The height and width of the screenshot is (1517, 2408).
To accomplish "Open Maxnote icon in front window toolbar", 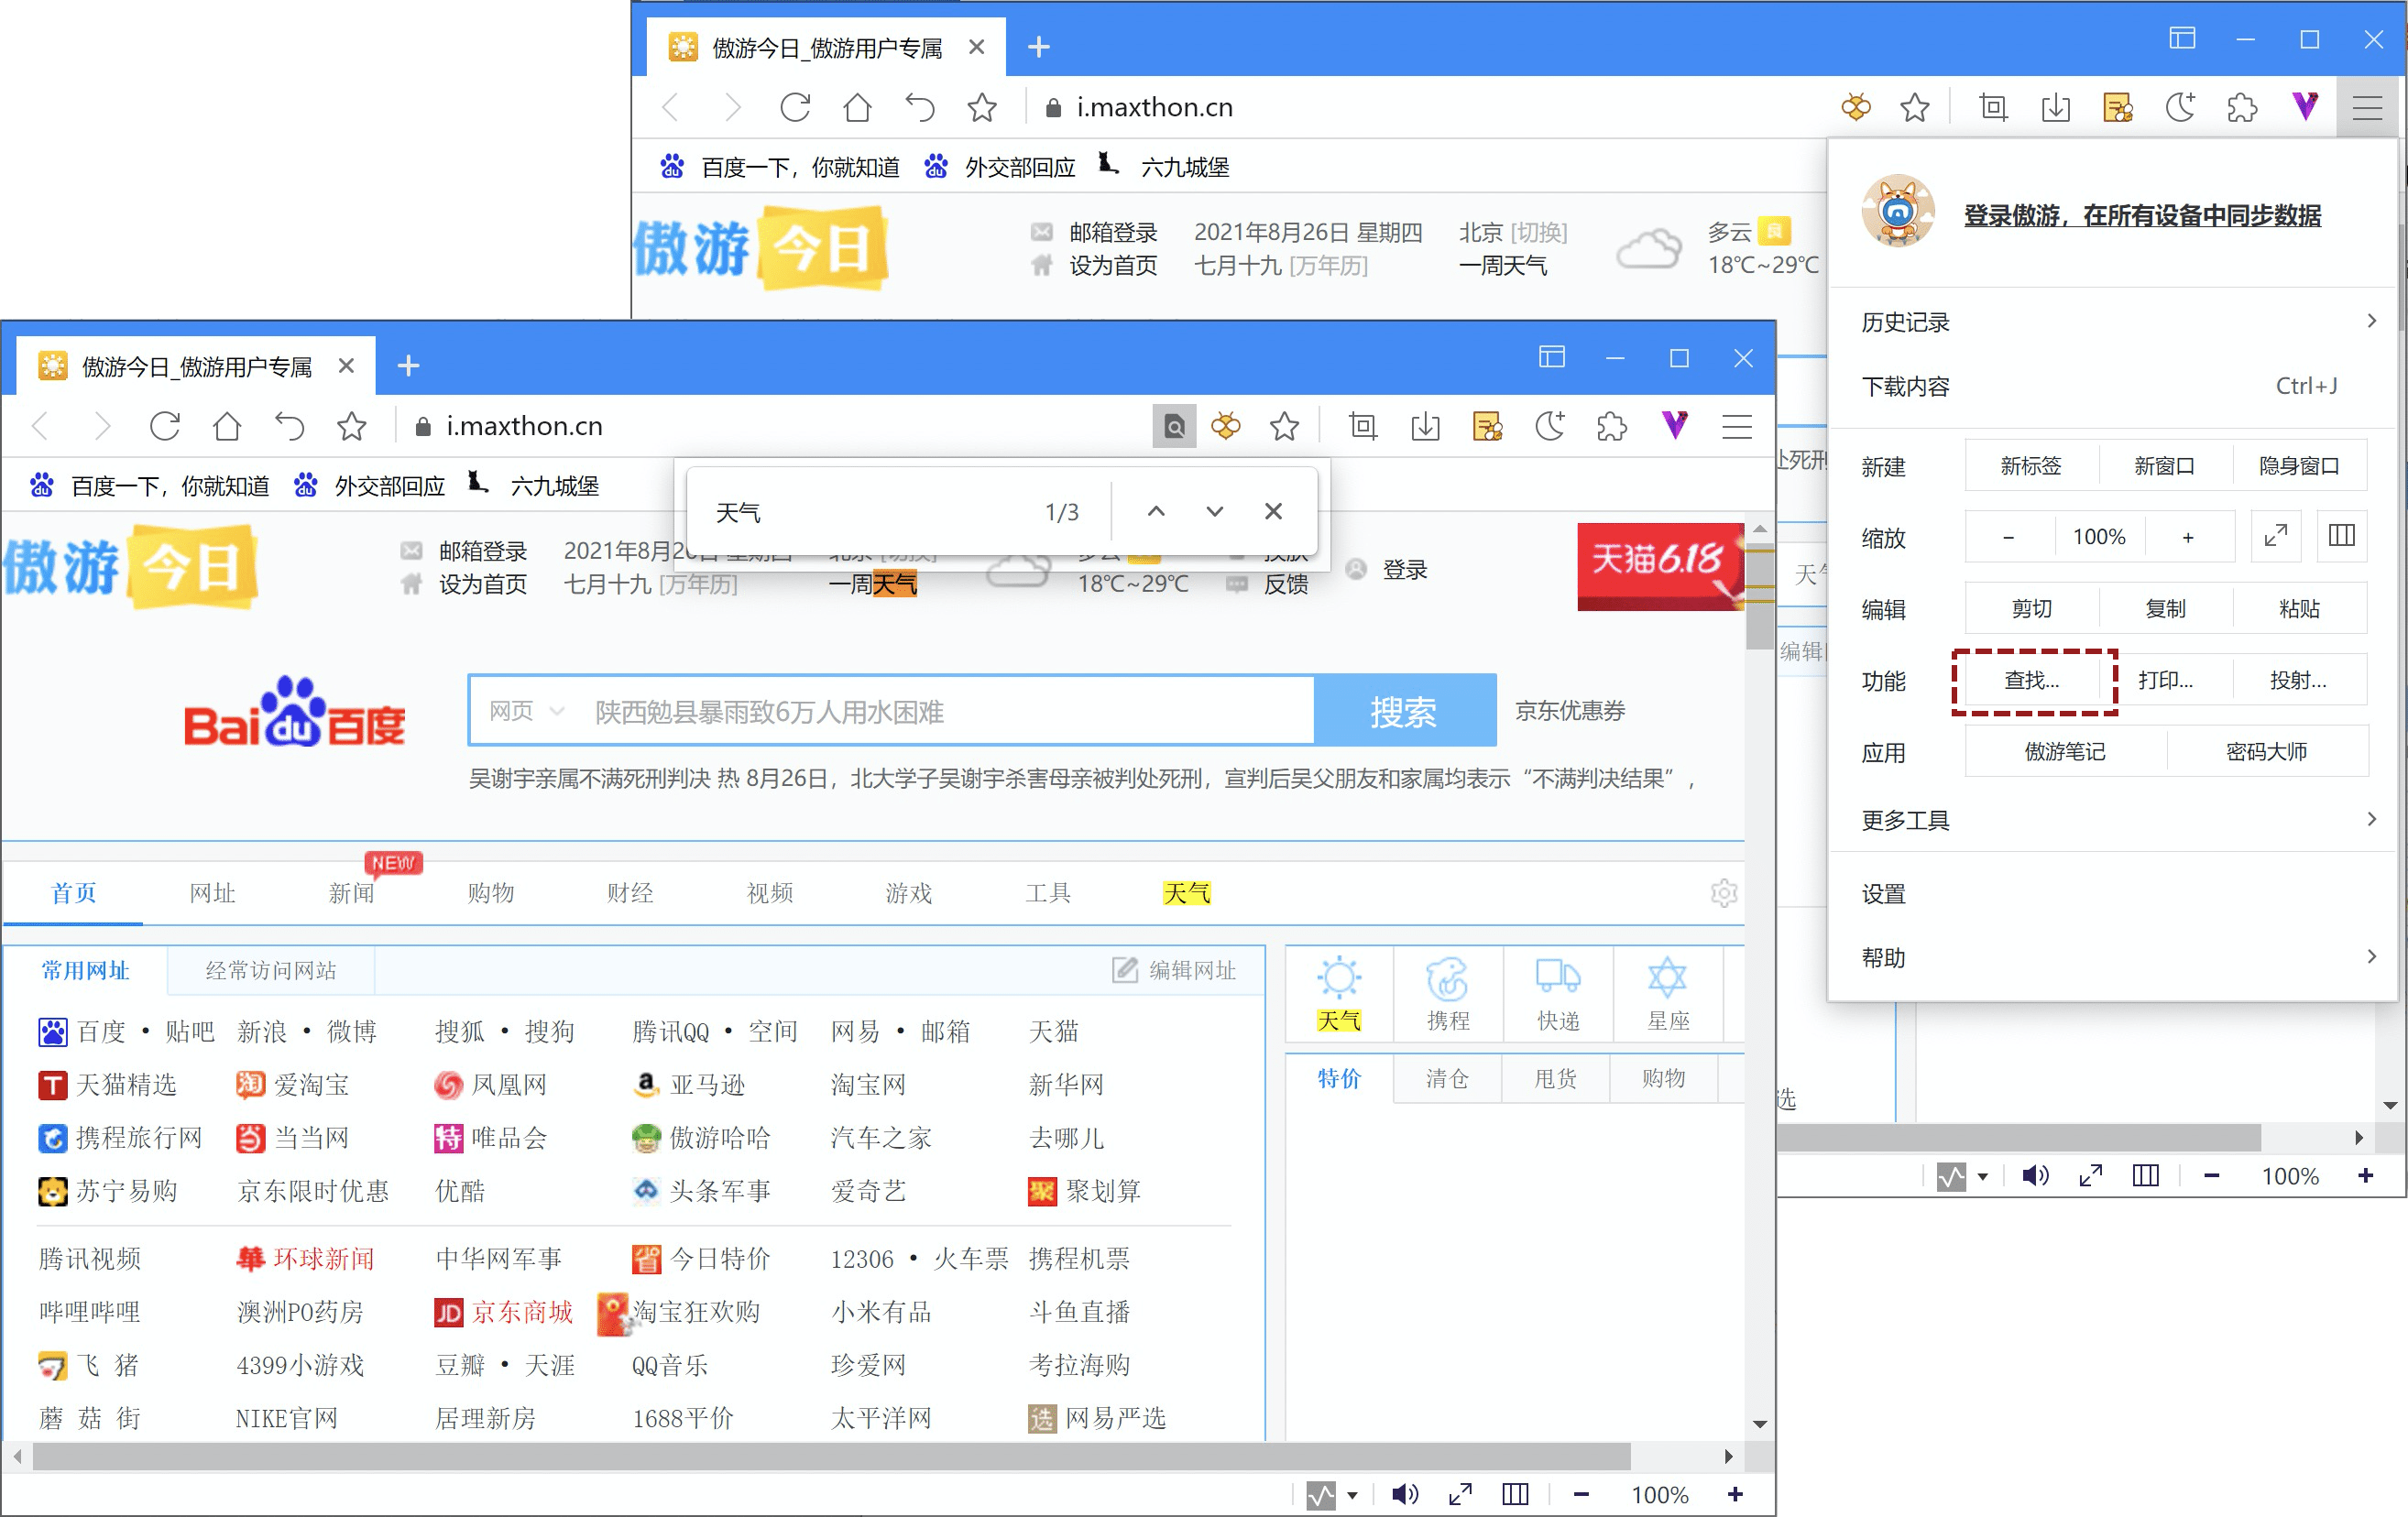I will coord(1487,426).
